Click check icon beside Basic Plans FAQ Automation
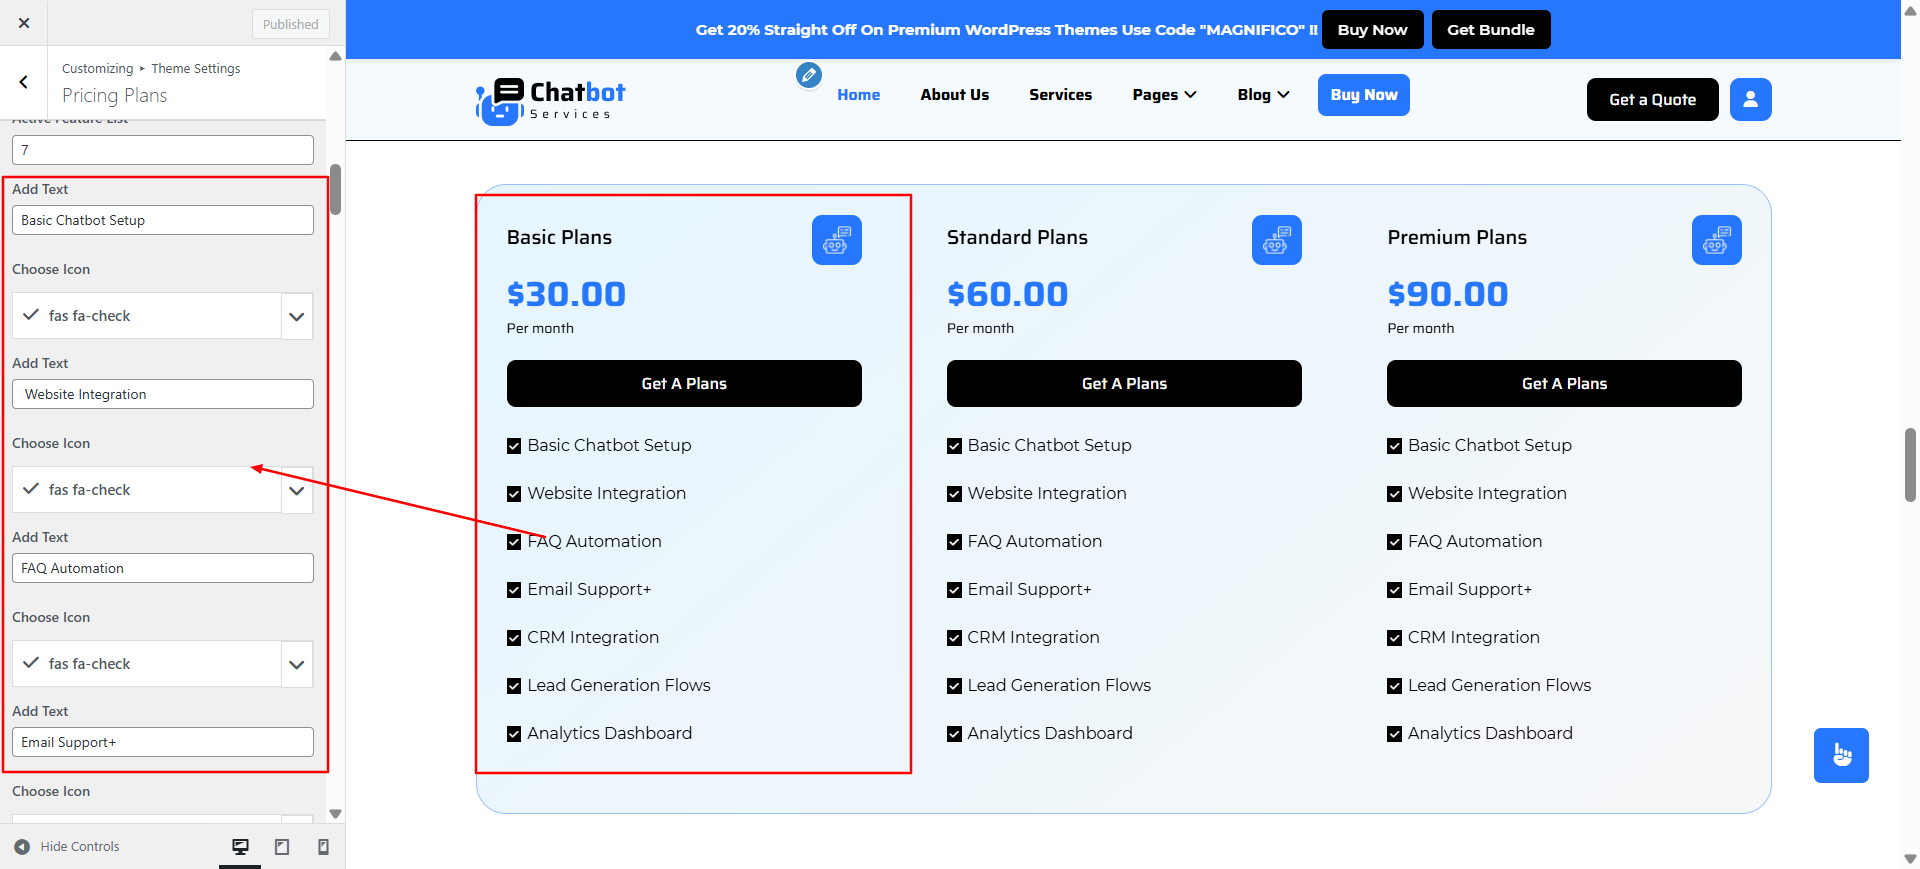This screenshot has height=869, width=1920. click(x=514, y=542)
